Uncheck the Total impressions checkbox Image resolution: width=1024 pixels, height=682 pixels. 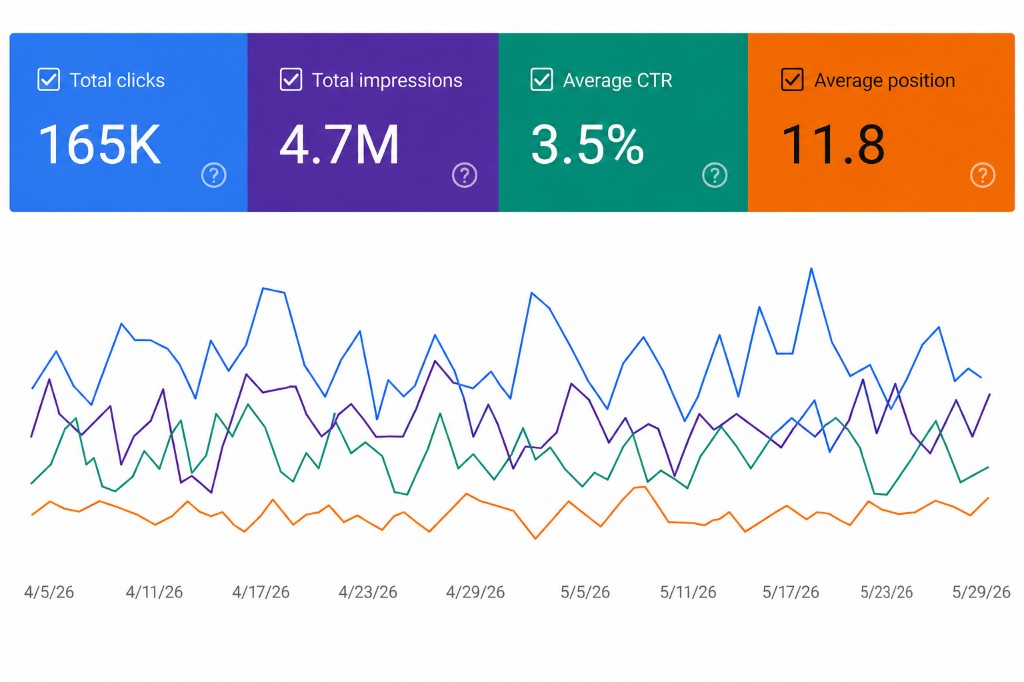(291, 80)
